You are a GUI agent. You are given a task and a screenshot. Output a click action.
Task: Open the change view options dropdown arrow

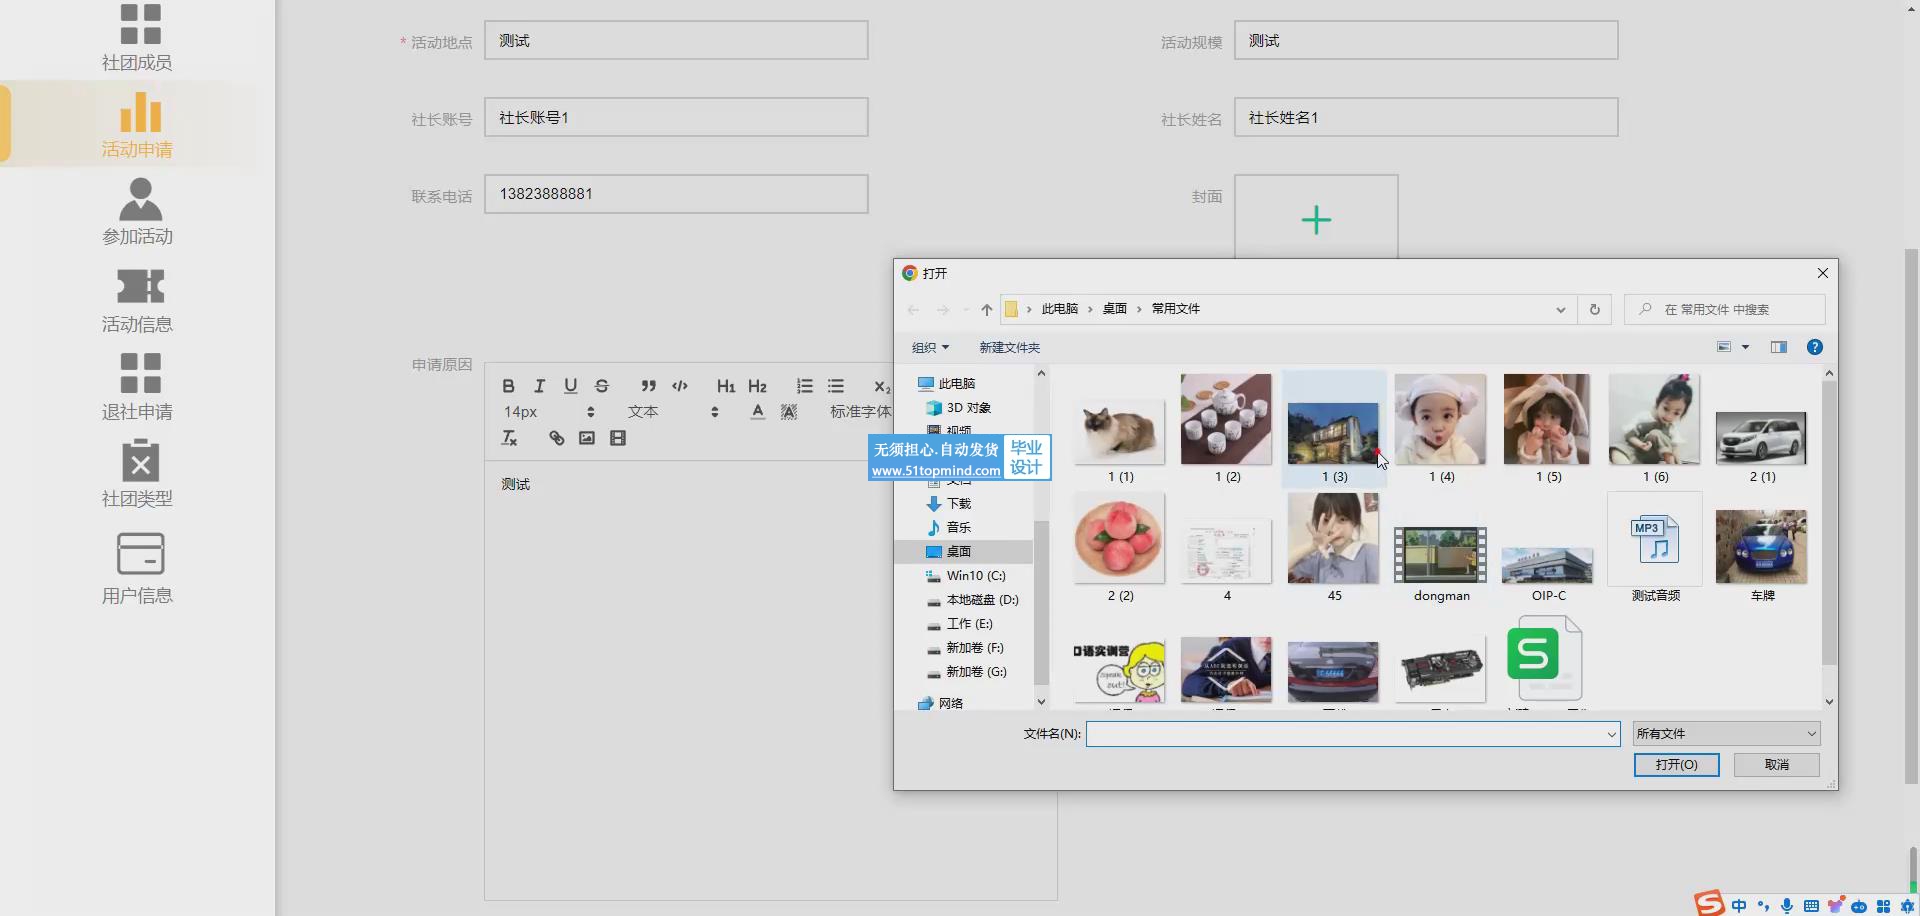pos(1745,347)
